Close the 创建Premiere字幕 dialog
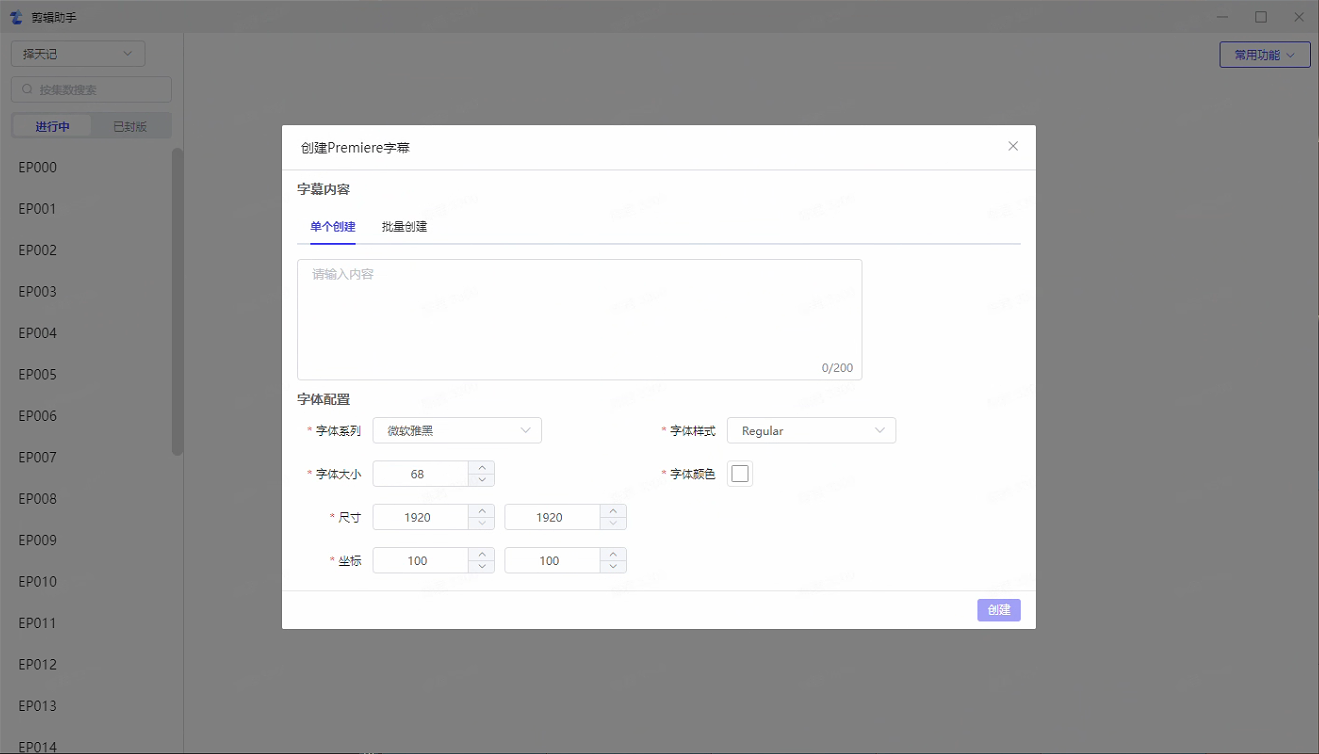Screen dimensions: 1319x754 tap(1013, 146)
